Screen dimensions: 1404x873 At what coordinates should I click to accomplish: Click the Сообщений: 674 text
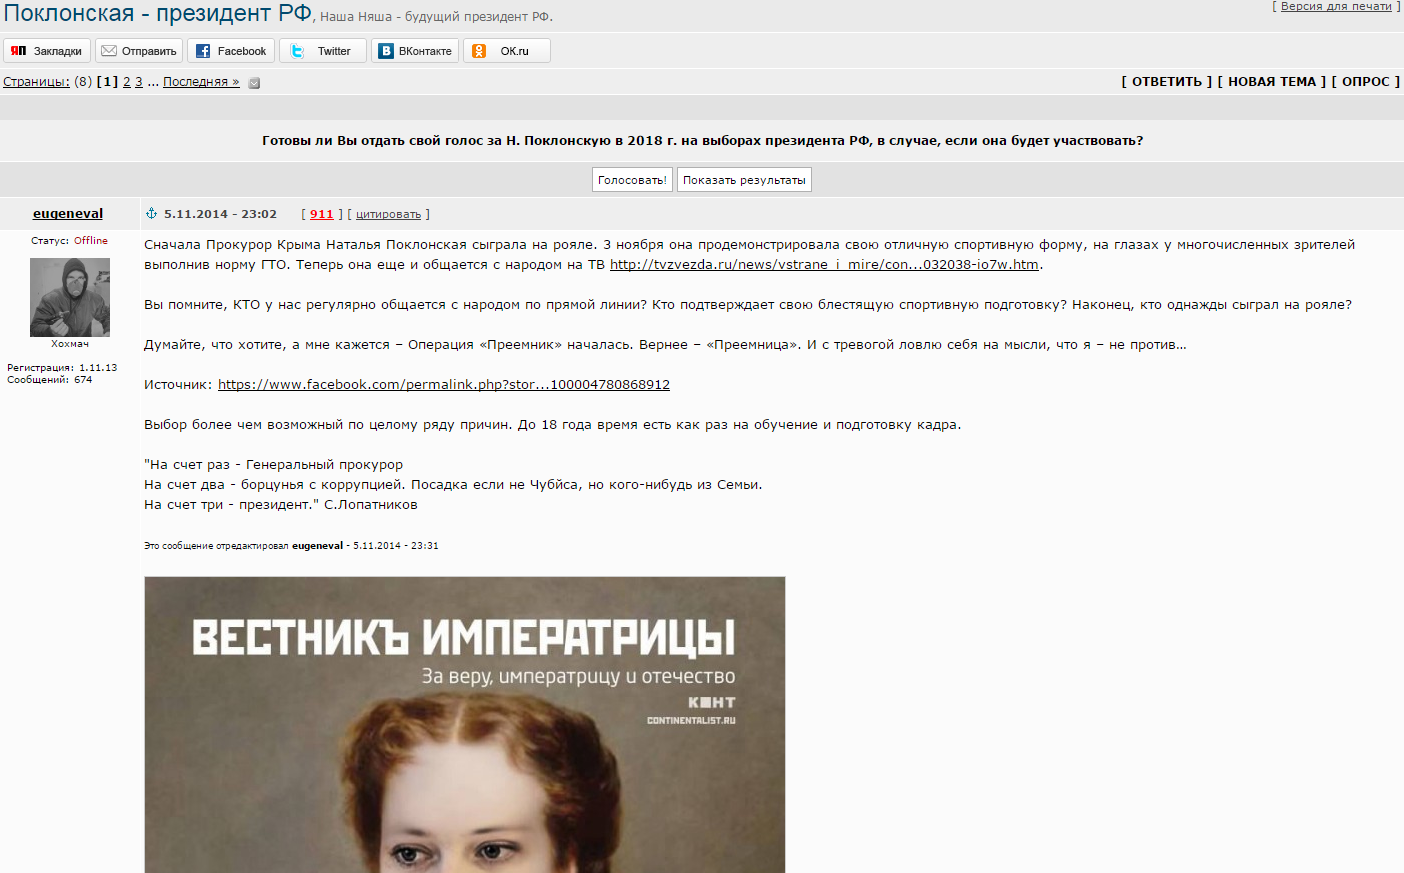pyautogui.click(x=50, y=380)
